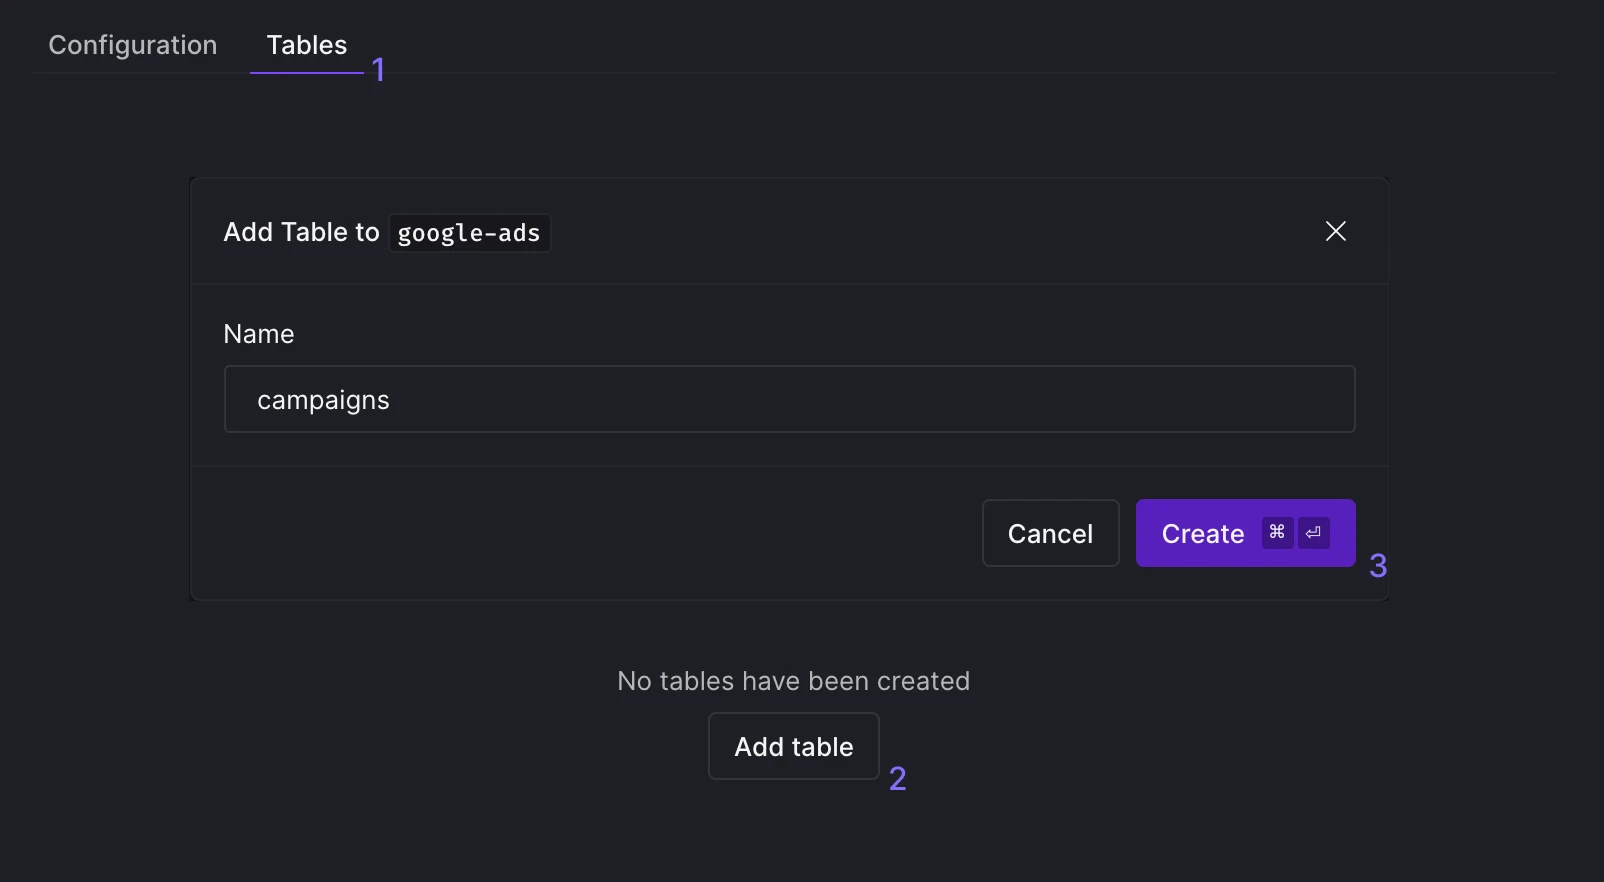This screenshot has width=1604, height=882.
Task: Click the google-ads code label
Action: [x=469, y=233]
